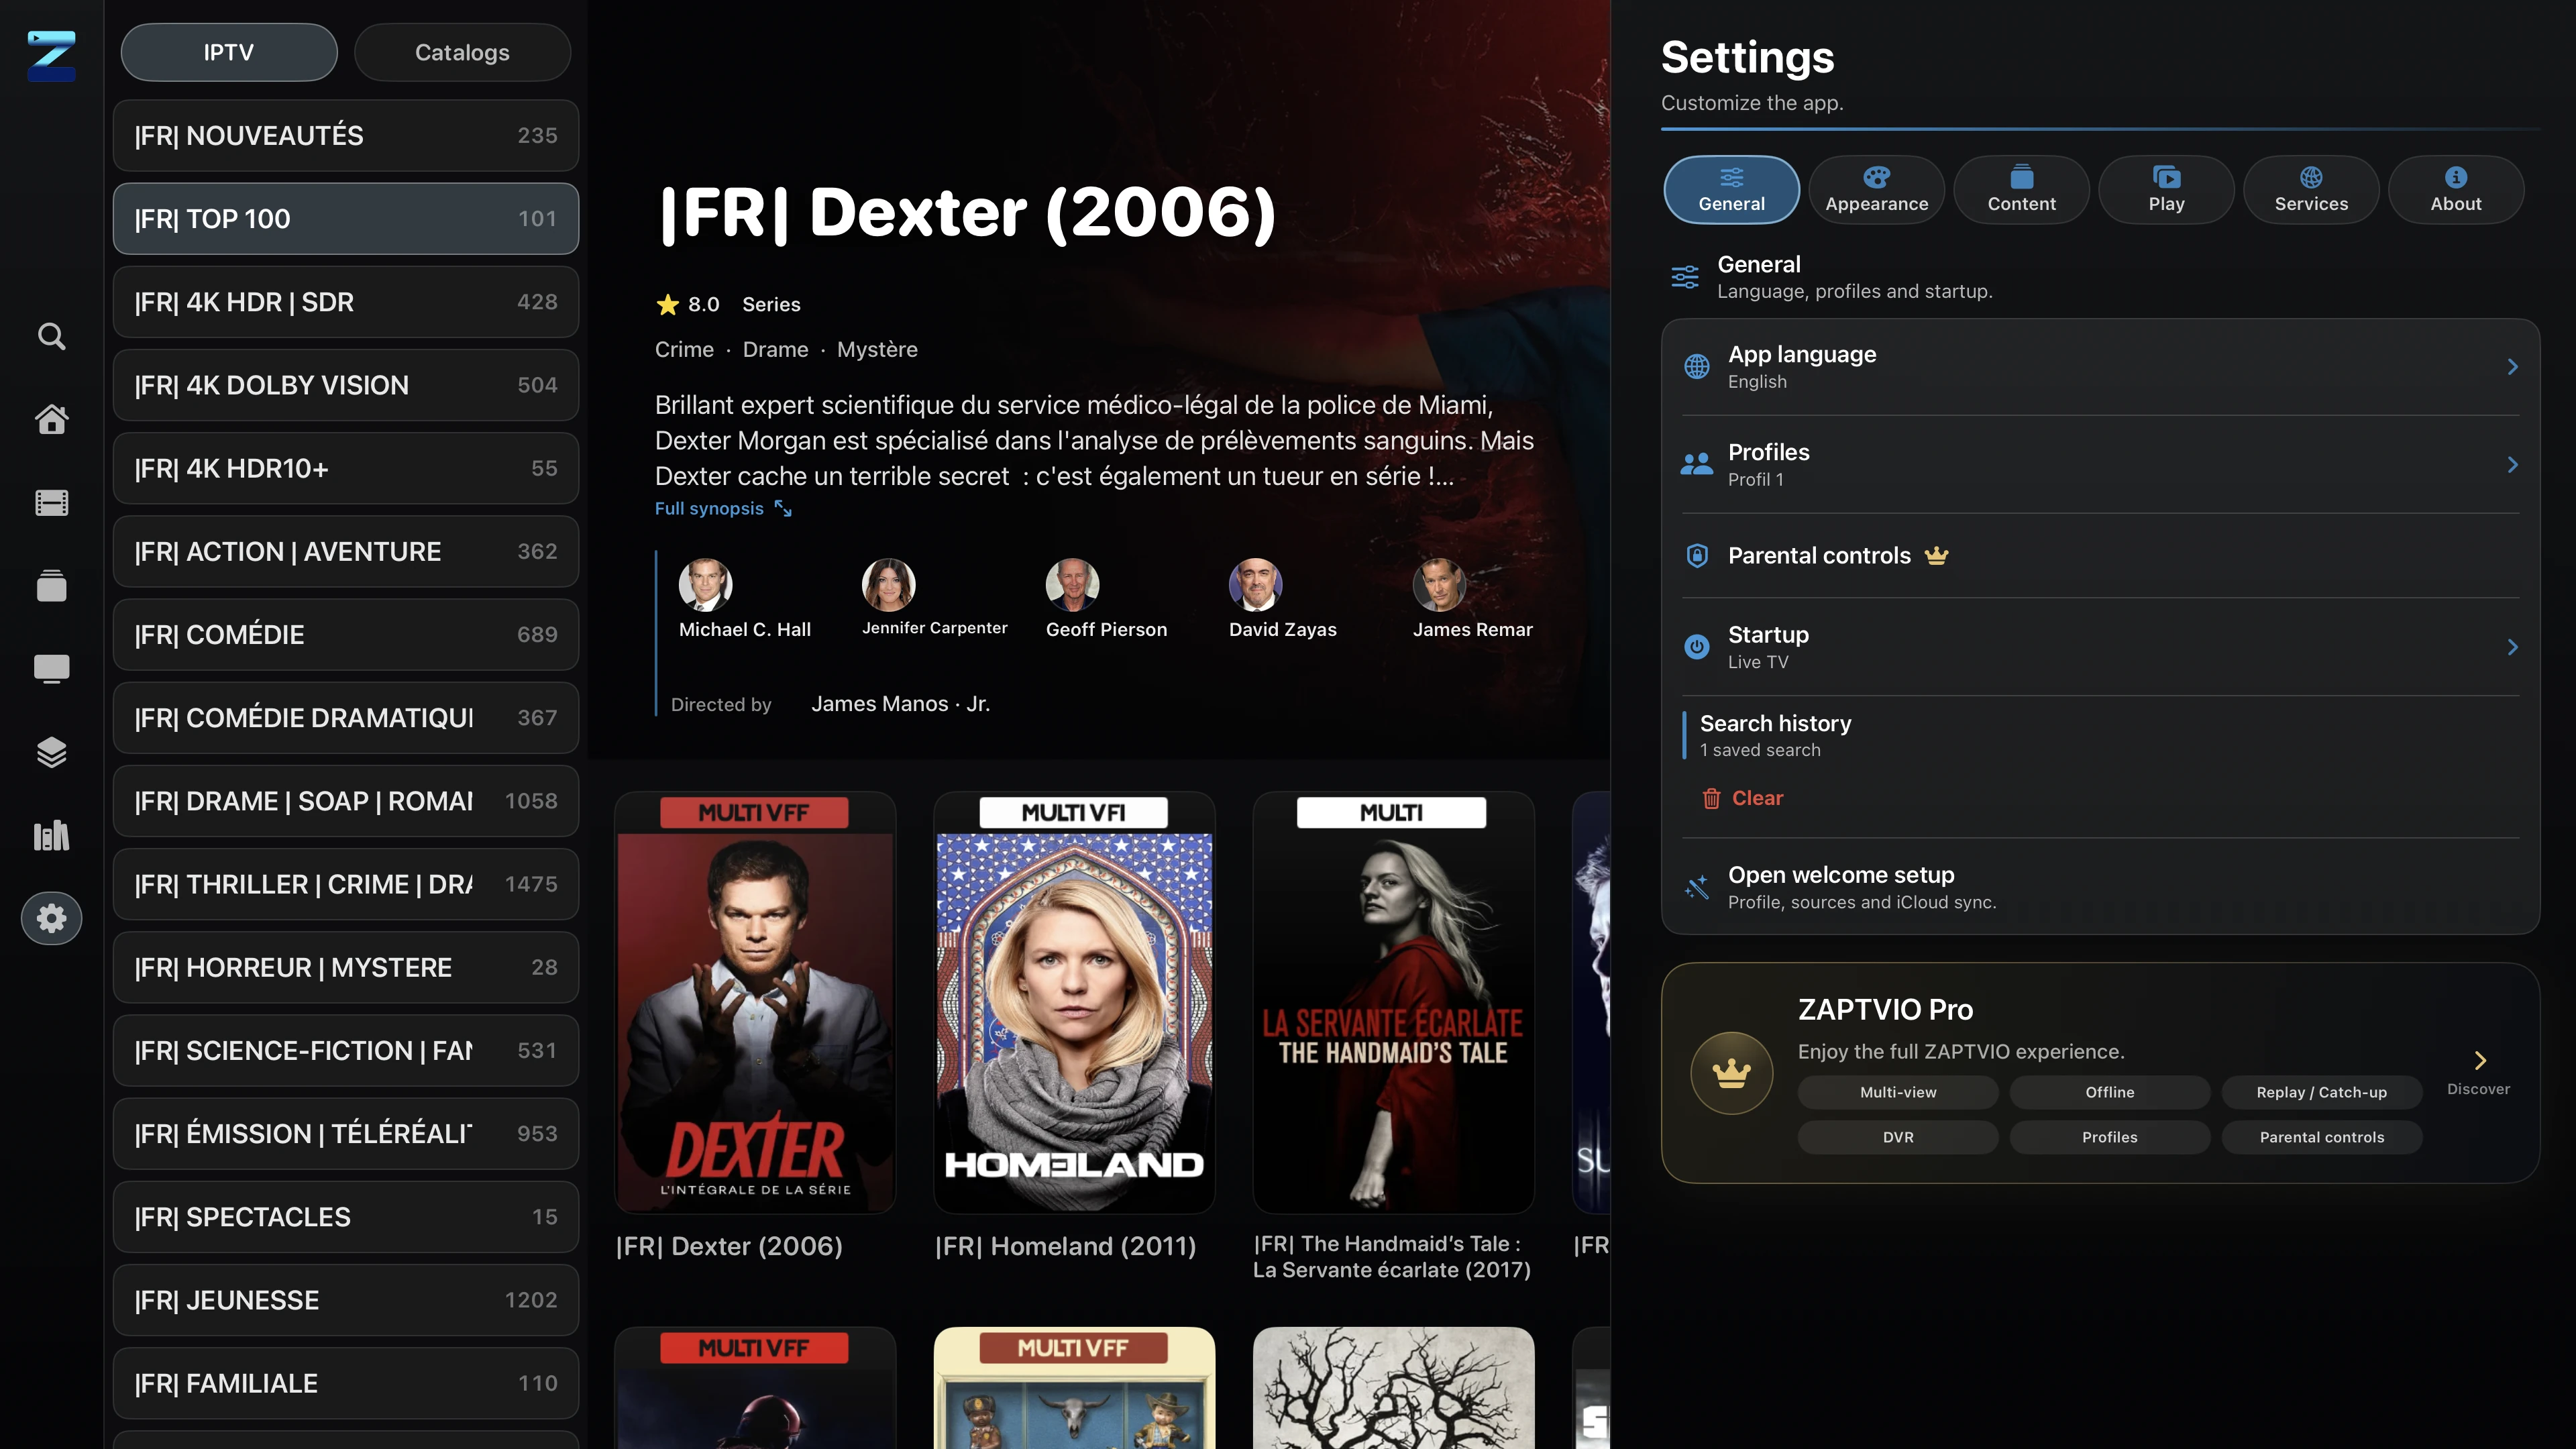Open the Appearance settings tab
This screenshot has width=2576, height=1449.
point(1876,190)
